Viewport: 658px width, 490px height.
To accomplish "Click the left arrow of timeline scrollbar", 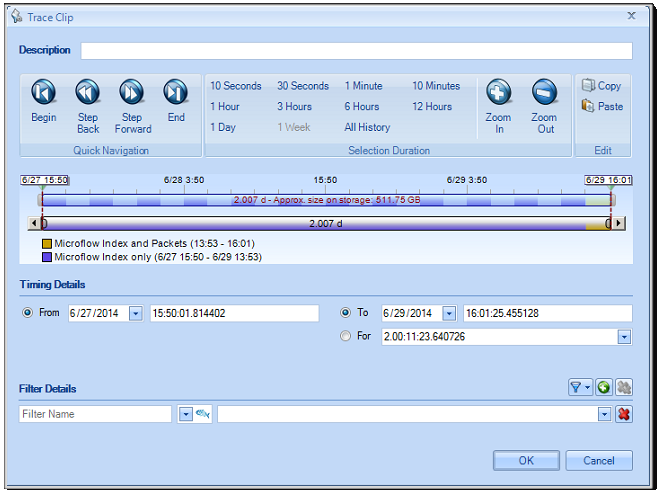I will point(33,223).
